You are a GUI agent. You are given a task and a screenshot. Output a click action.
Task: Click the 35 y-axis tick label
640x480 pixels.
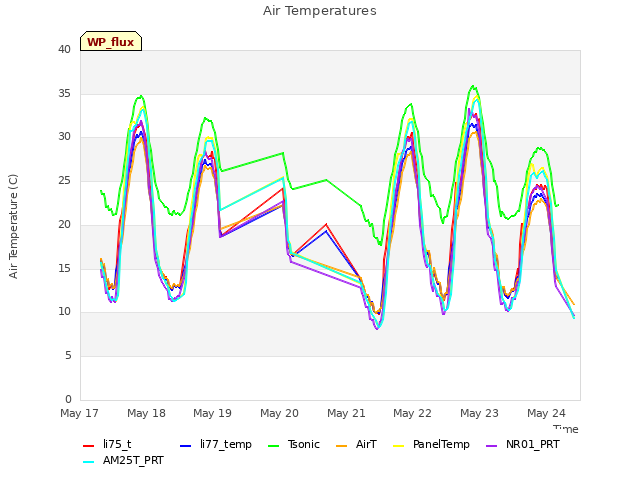(64, 93)
